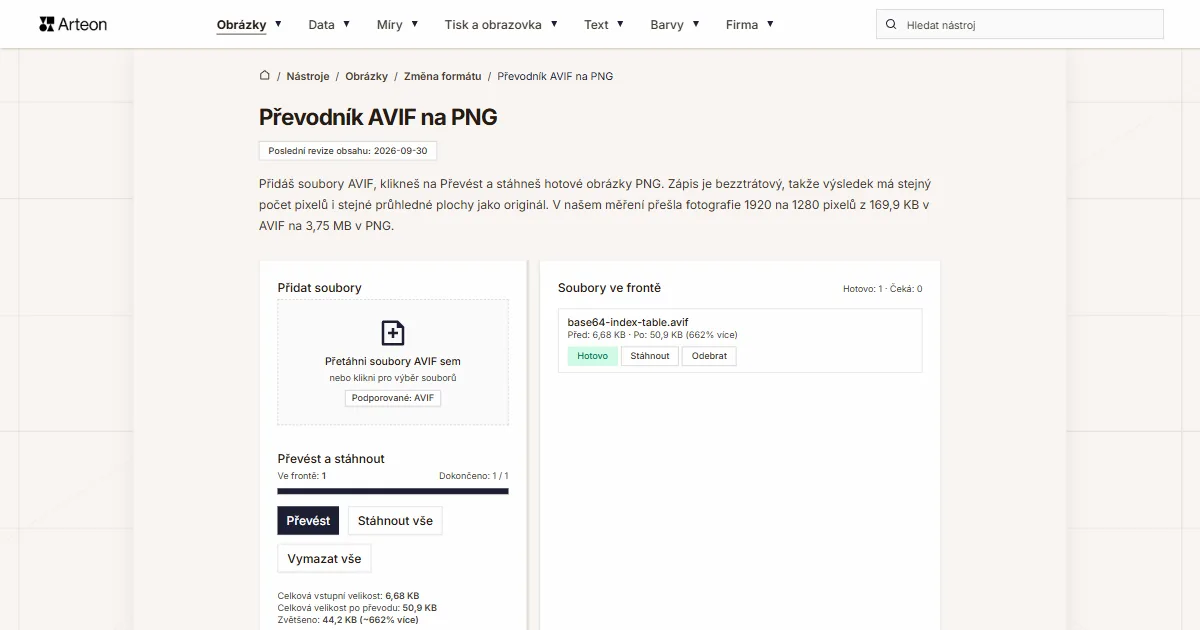The image size is (1200, 630).
Task: Click the Přidat soubory heading
Action: coord(320,288)
